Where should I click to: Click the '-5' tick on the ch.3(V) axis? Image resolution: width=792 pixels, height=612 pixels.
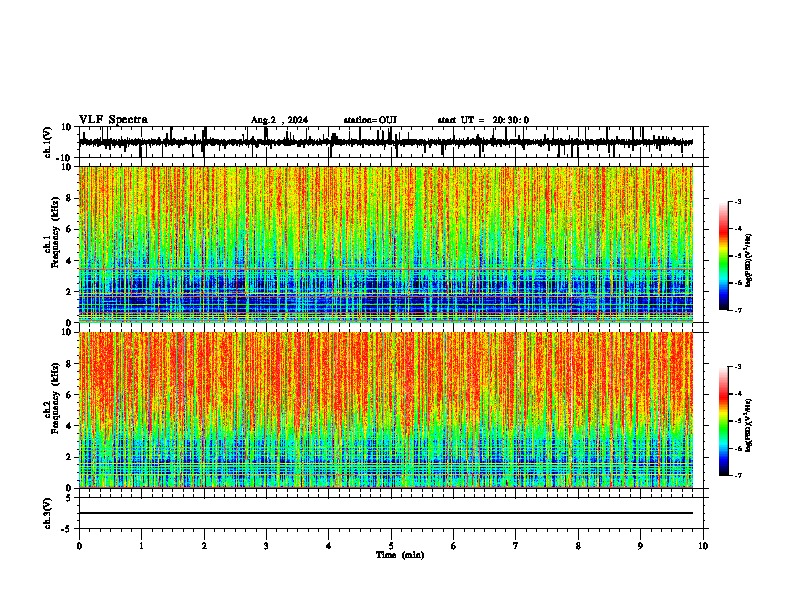(x=68, y=529)
